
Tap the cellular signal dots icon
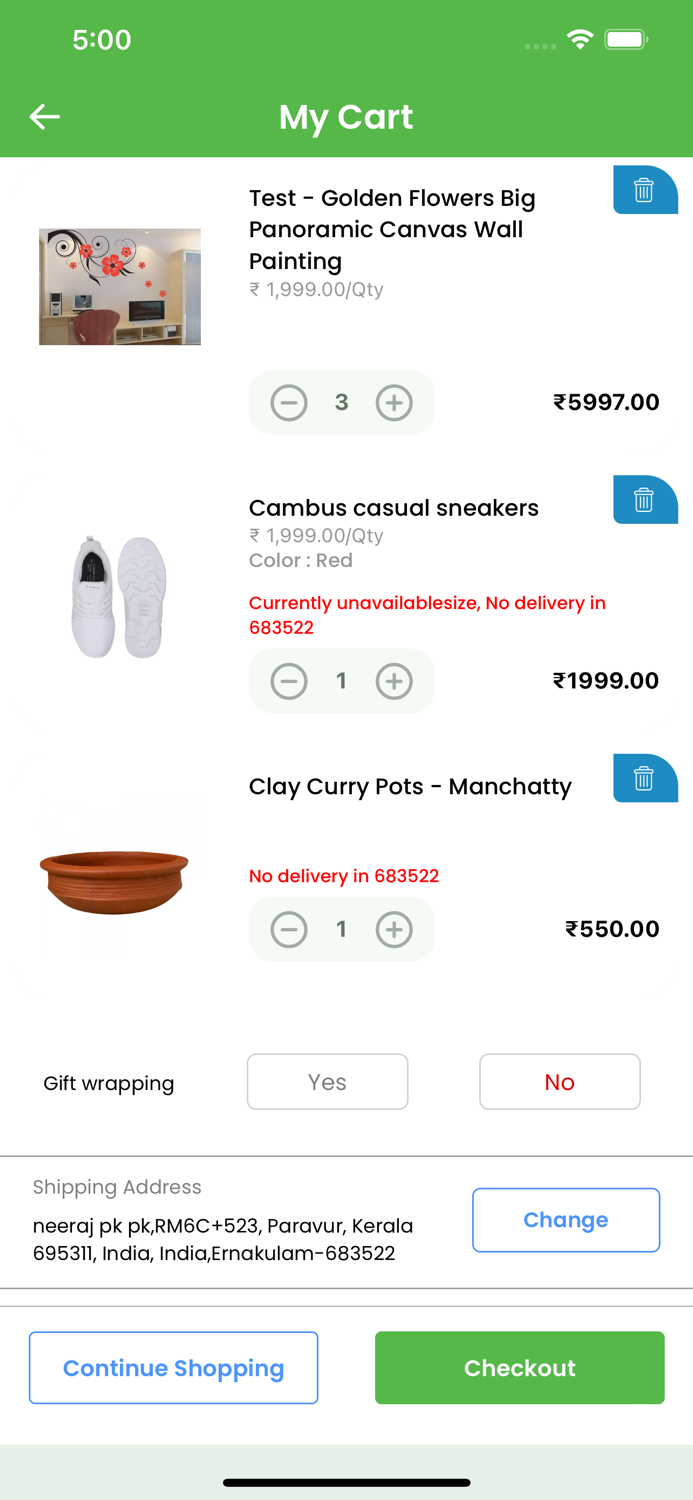[540, 45]
